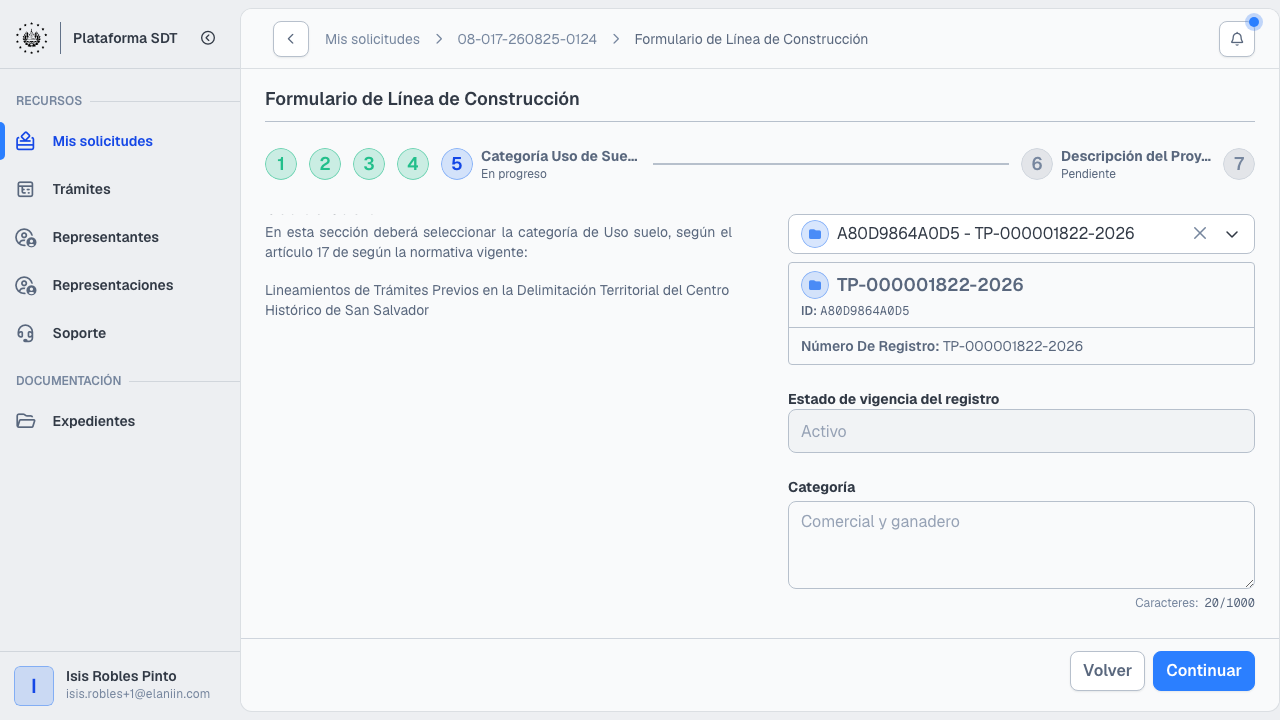Click the back arrow button in breadcrumb
1280x720 pixels.
(291, 39)
